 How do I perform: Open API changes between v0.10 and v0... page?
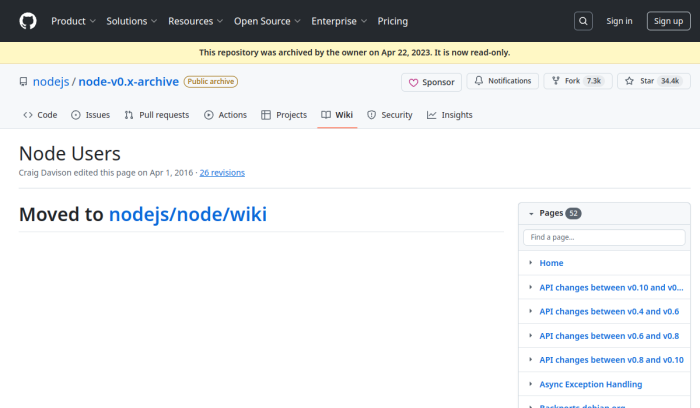(x=611, y=287)
